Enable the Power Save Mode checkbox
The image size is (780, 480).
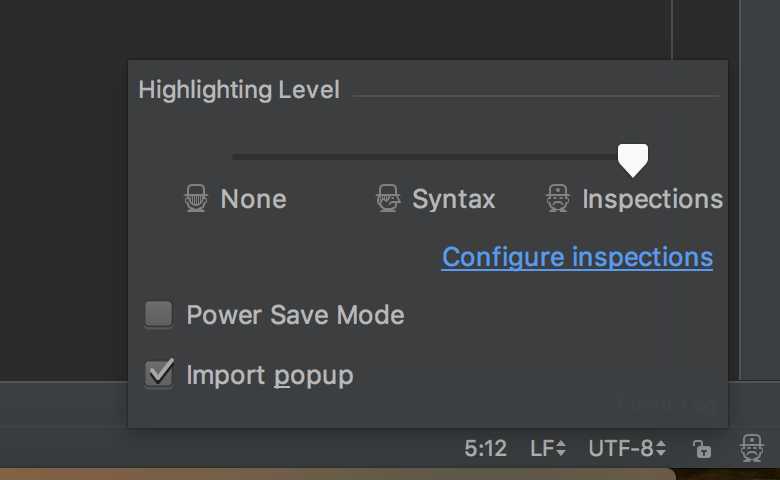tap(159, 314)
